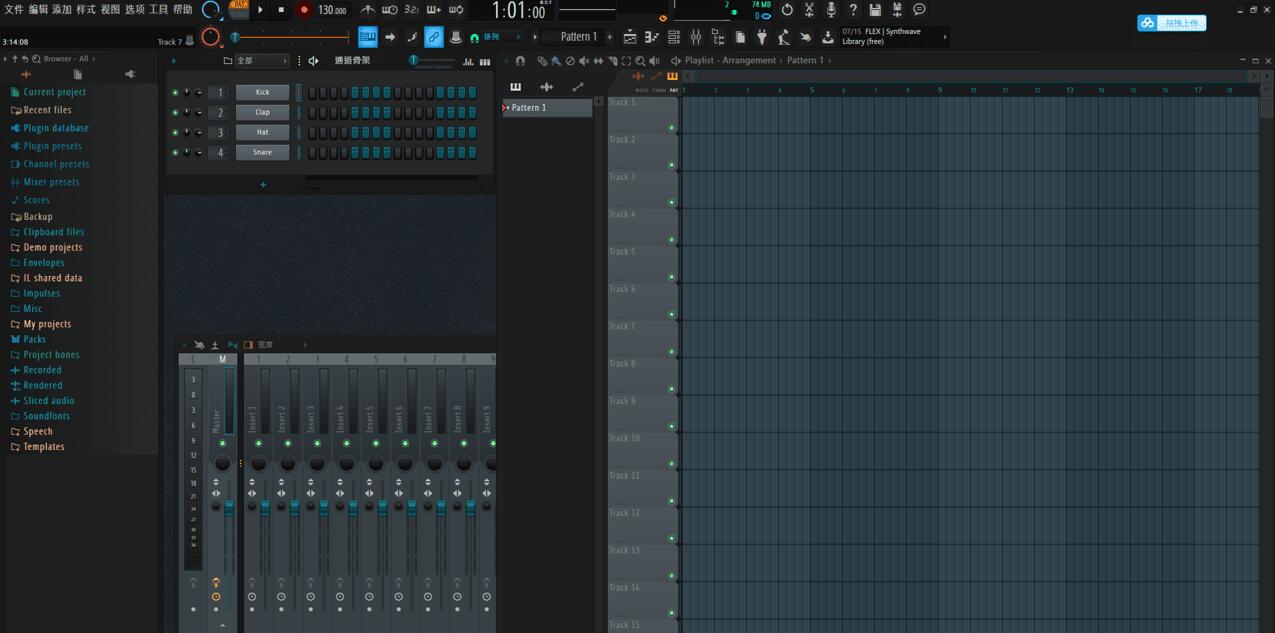Open the Playlist from the main toolbar
This screenshot has width=1275, height=633.
(x=628, y=36)
